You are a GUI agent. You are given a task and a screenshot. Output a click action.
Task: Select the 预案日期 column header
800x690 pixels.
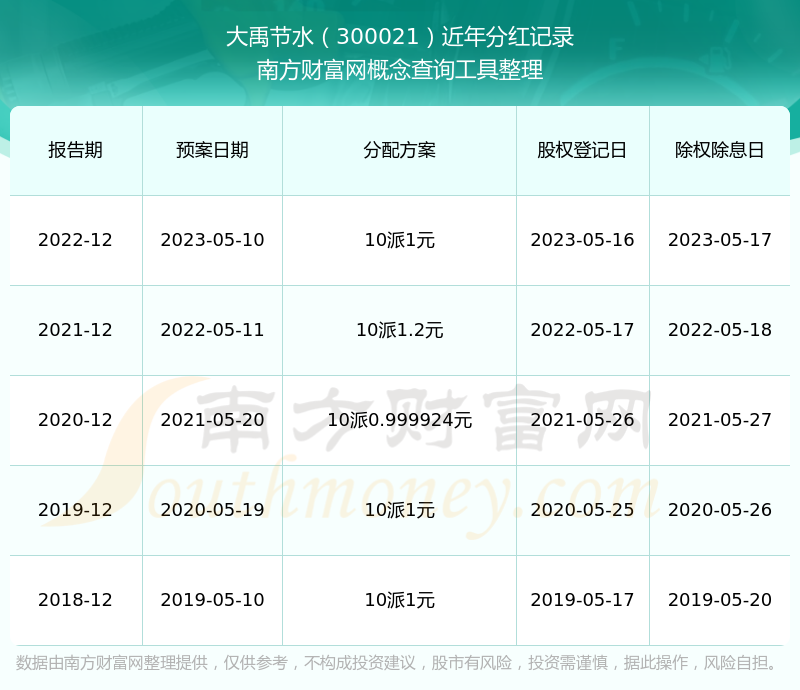coord(212,150)
